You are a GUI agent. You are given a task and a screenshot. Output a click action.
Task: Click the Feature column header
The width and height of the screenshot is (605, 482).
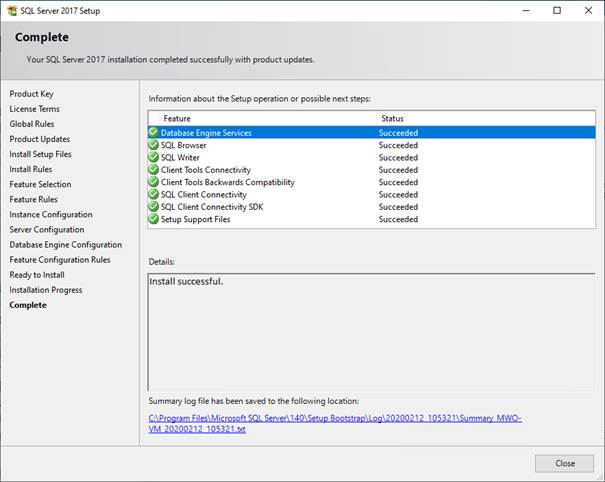[x=267, y=118]
